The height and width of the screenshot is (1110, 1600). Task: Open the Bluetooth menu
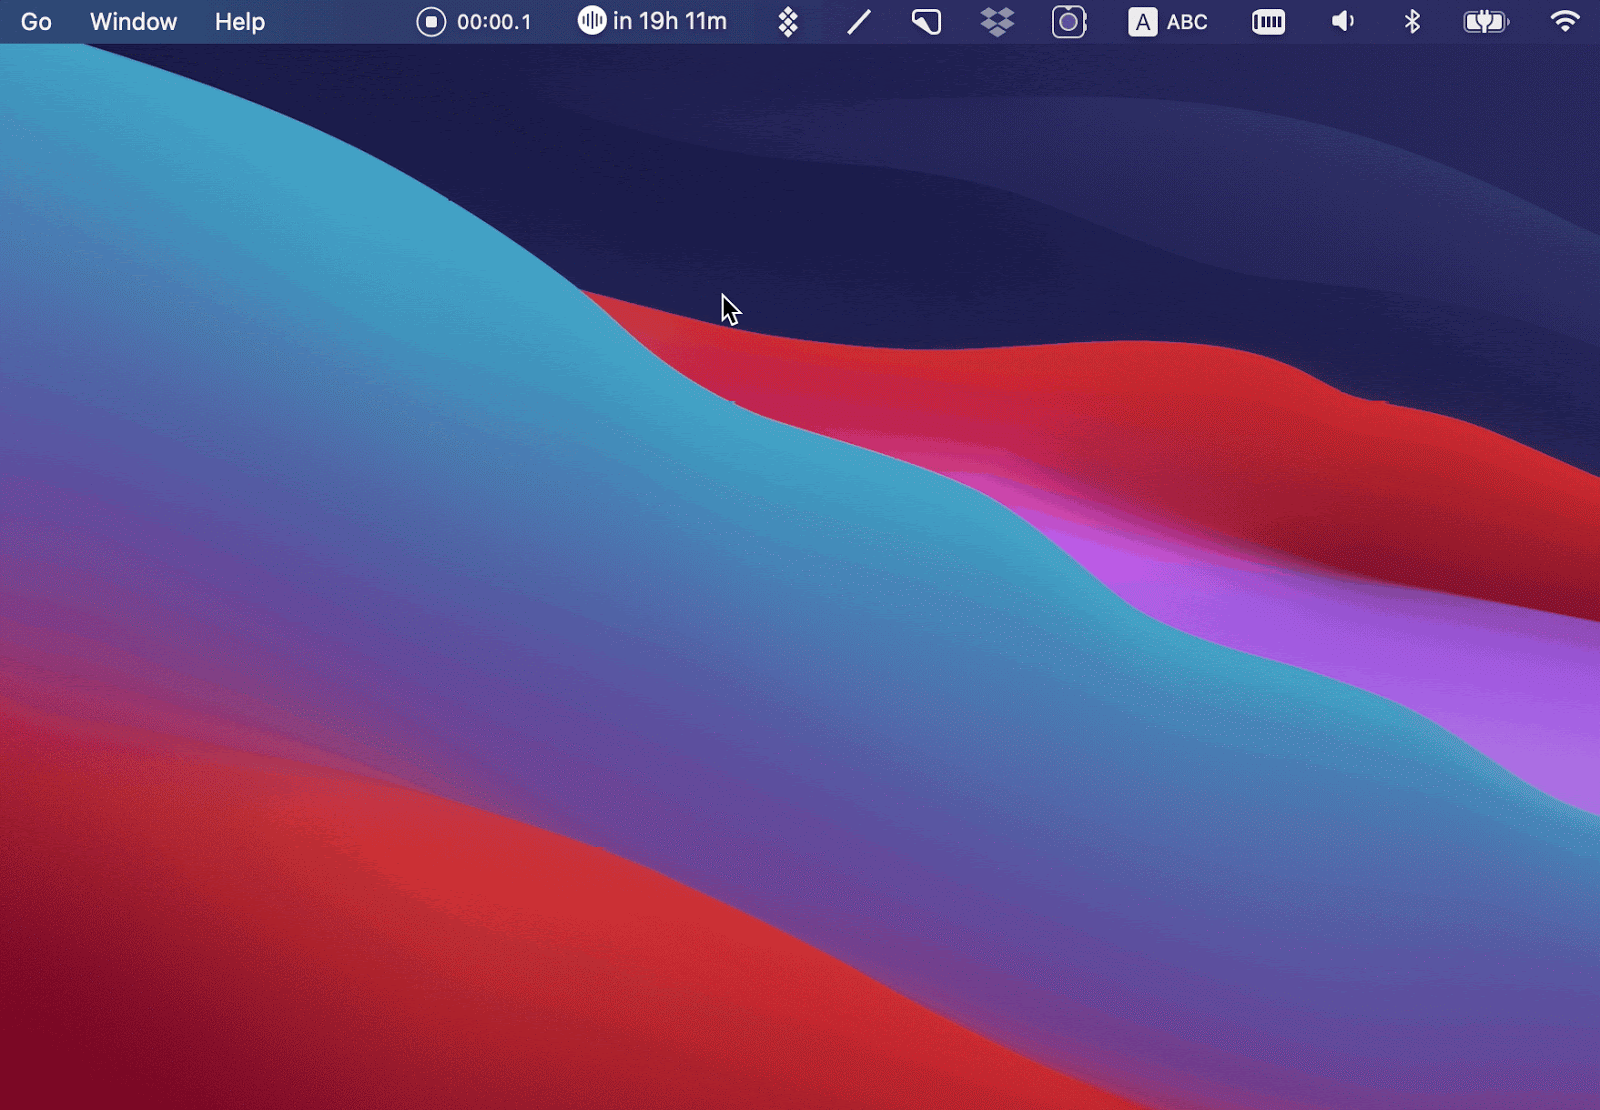coord(1412,21)
